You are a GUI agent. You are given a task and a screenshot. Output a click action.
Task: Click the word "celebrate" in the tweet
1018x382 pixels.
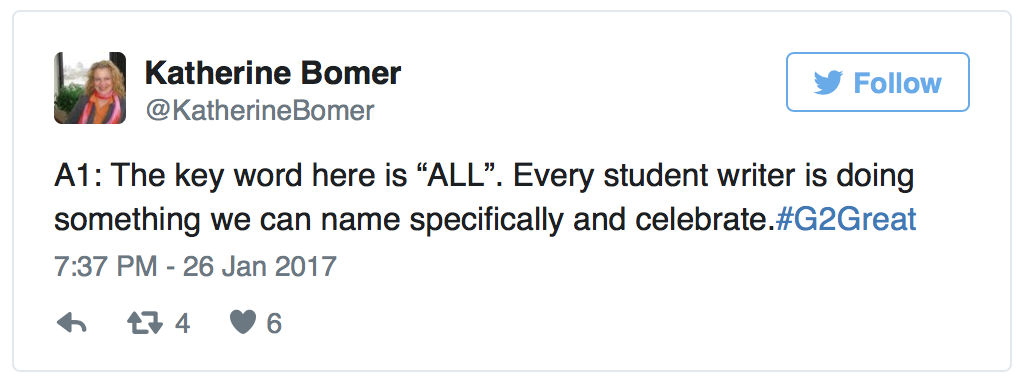tap(701, 220)
